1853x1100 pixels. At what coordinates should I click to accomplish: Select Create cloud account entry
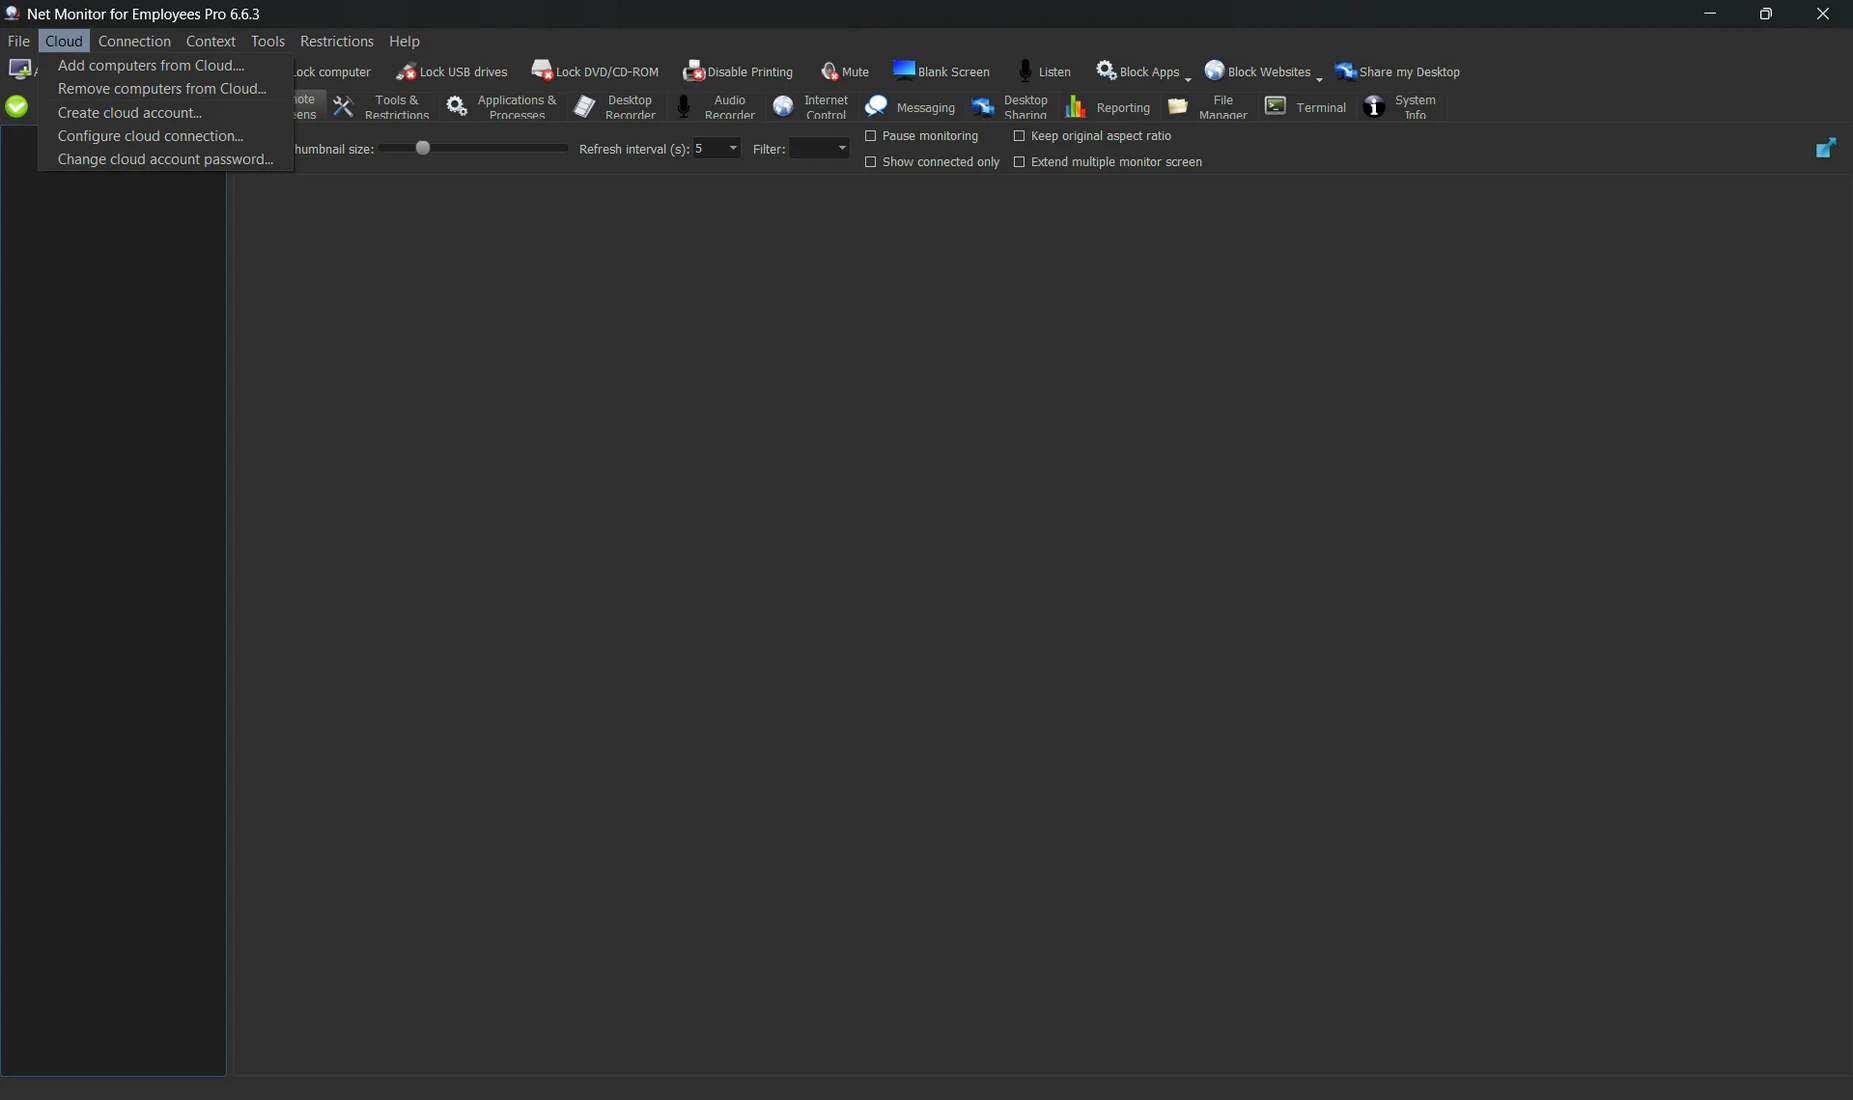click(x=165, y=113)
